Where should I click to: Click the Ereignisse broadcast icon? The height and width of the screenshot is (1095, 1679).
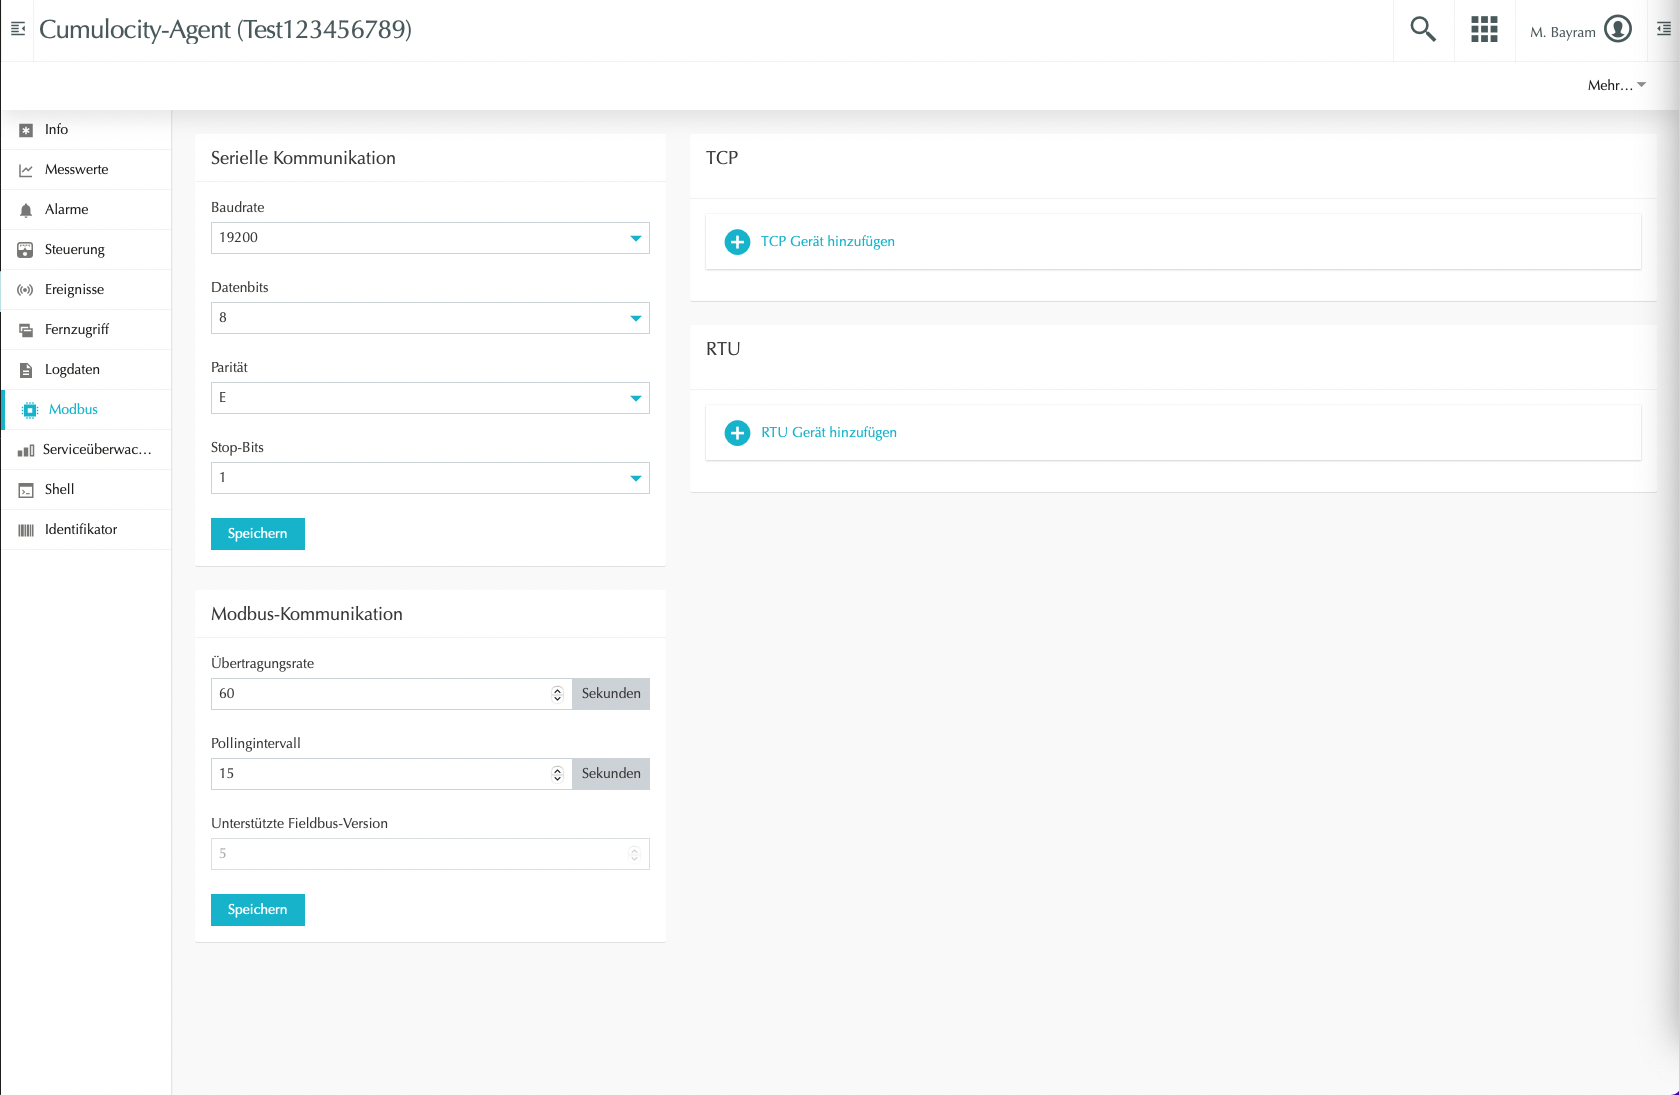26,290
